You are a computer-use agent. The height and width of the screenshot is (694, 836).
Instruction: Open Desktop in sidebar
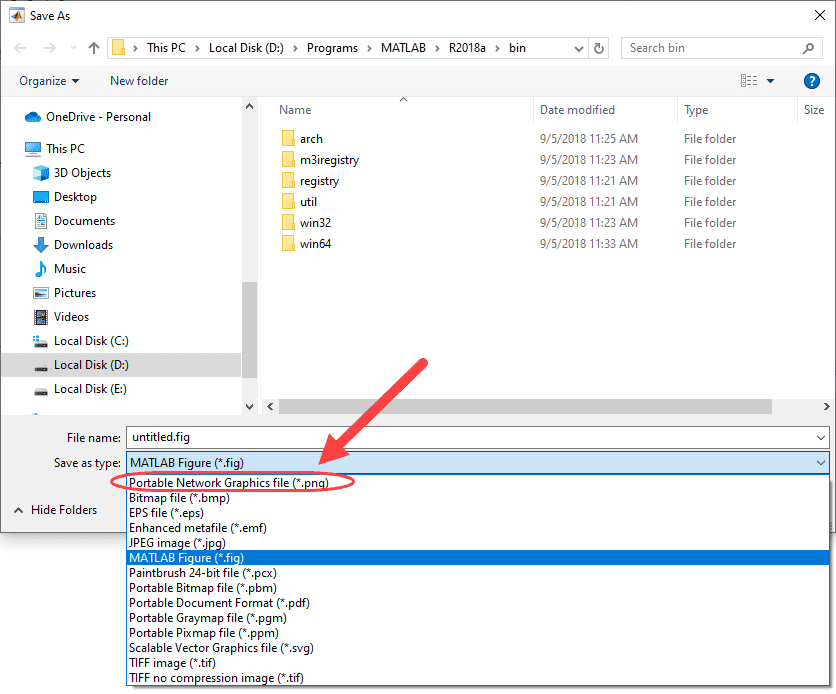click(x=65, y=197)
